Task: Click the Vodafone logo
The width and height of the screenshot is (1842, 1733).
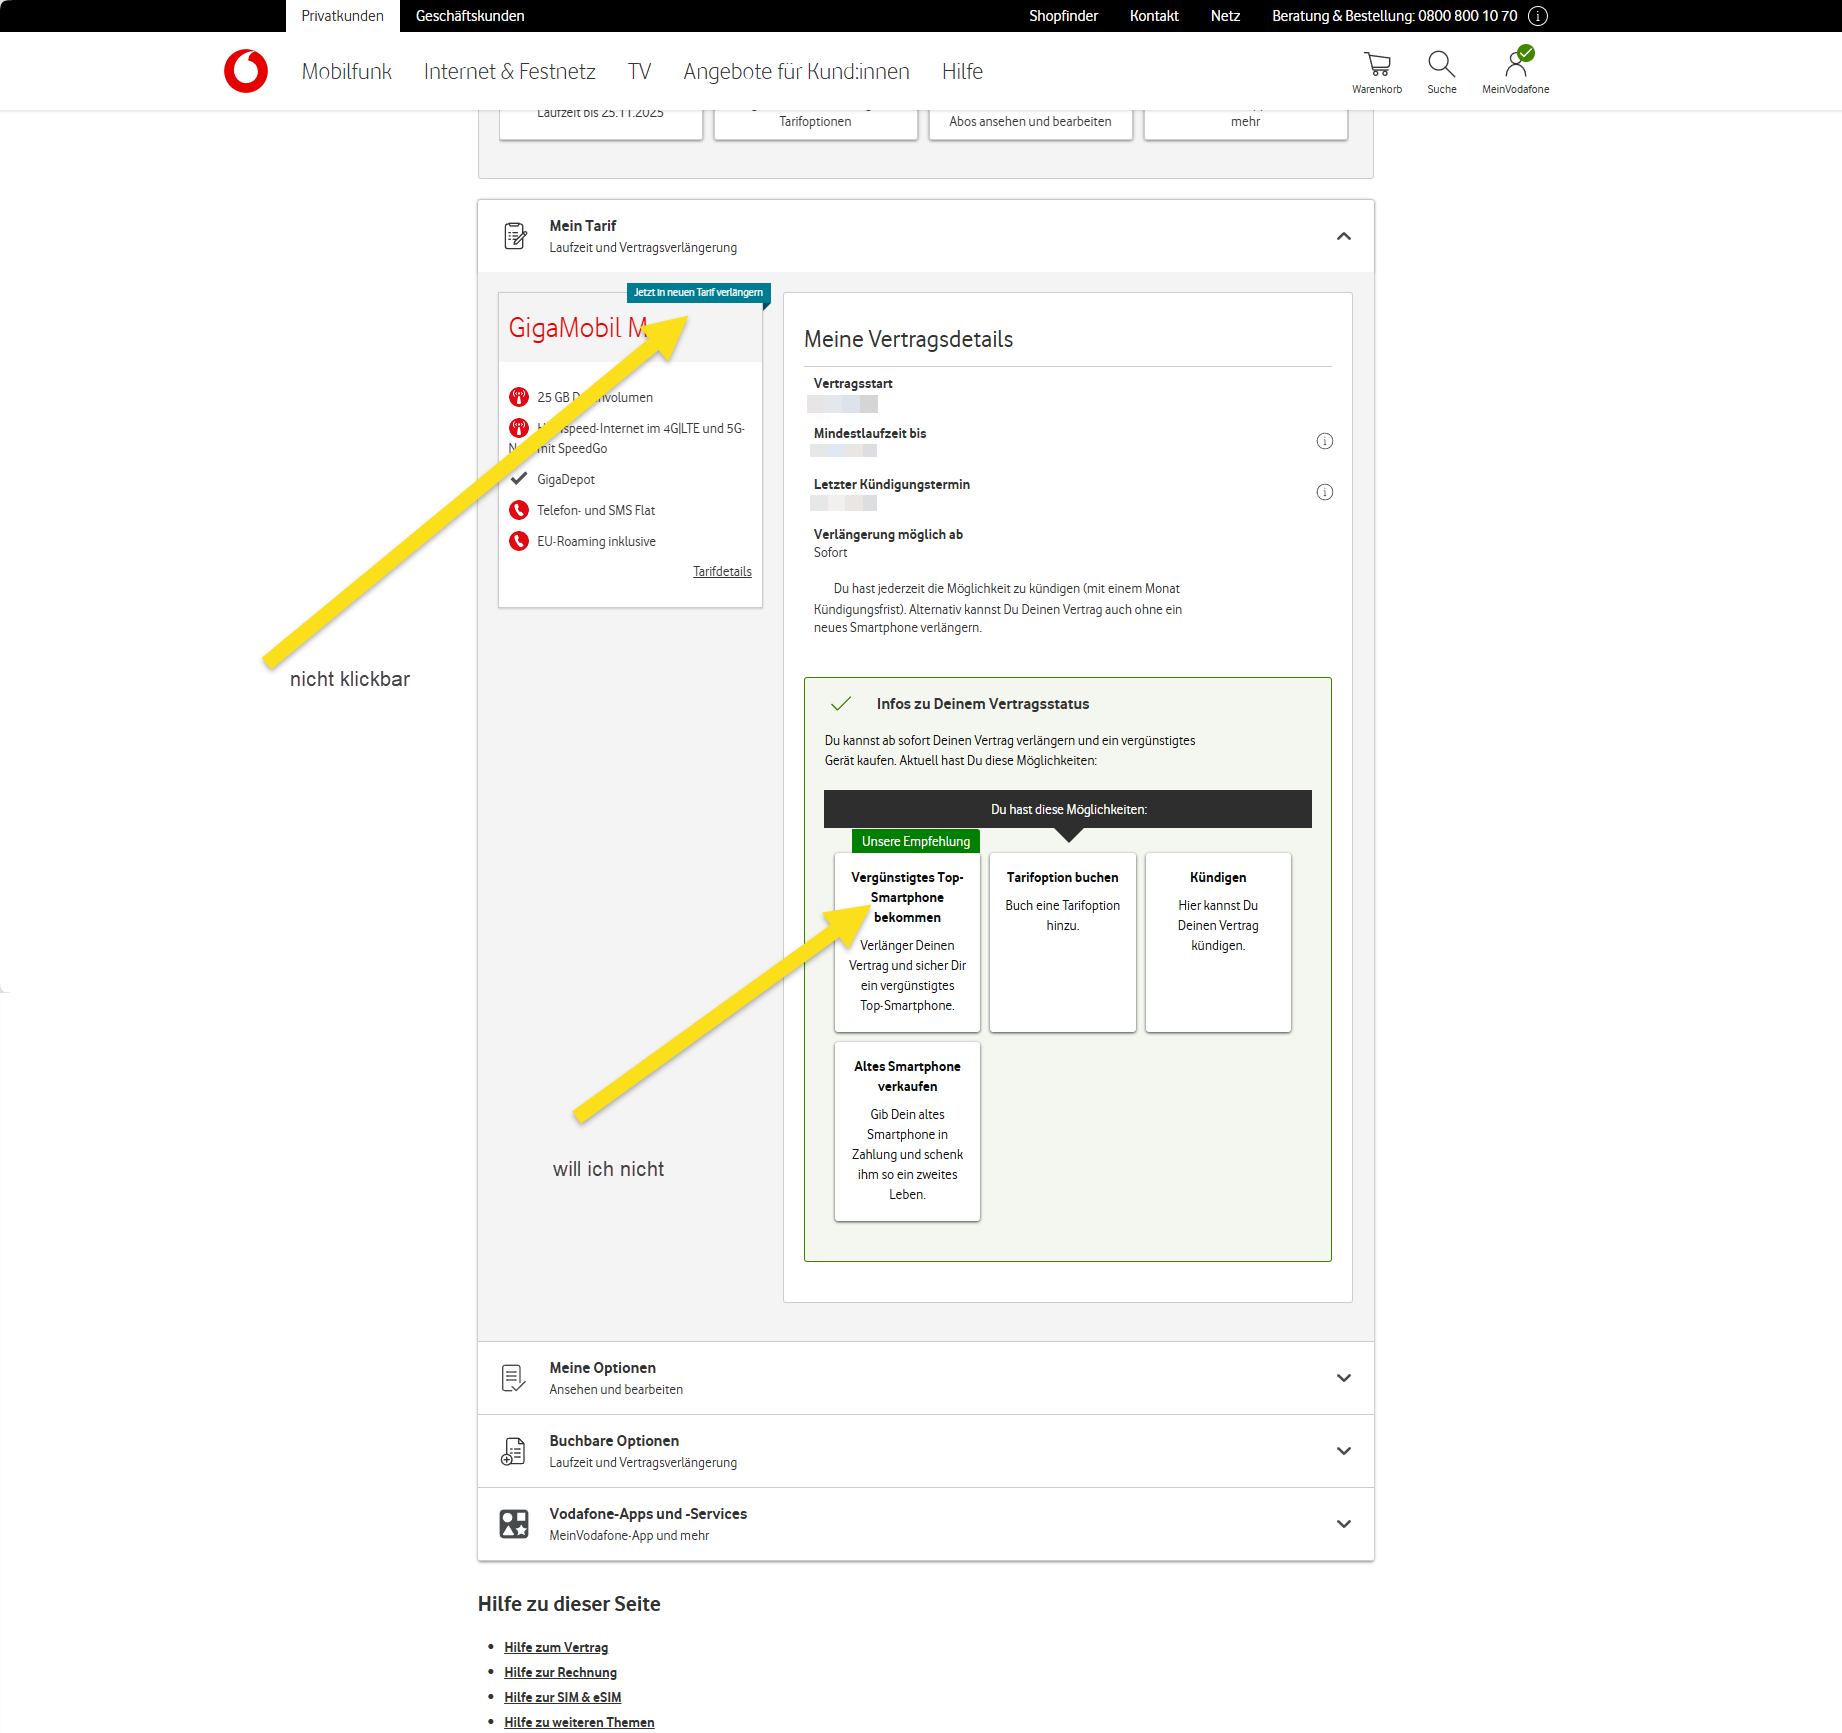Action: pos(246,71)
